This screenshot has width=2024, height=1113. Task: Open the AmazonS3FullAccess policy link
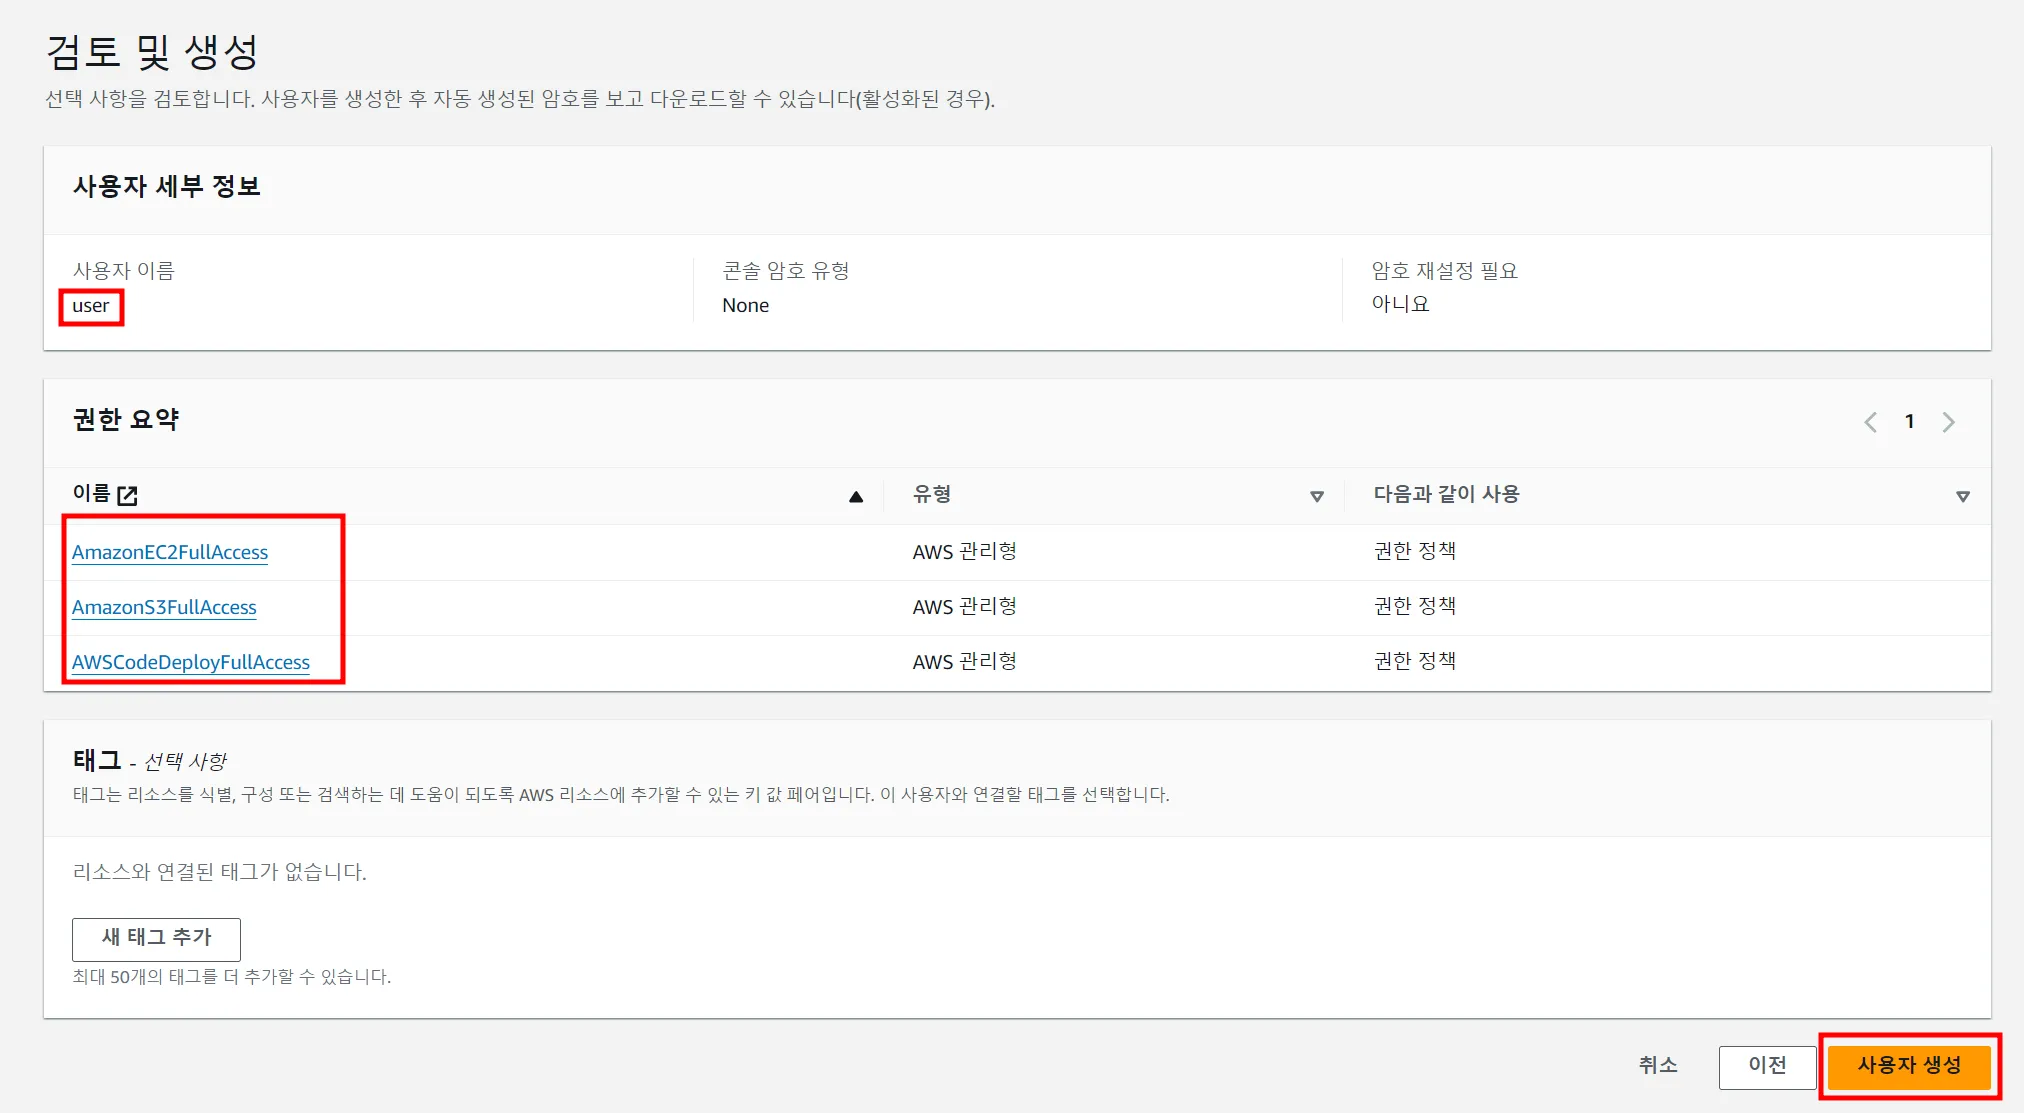coord(164,607)
